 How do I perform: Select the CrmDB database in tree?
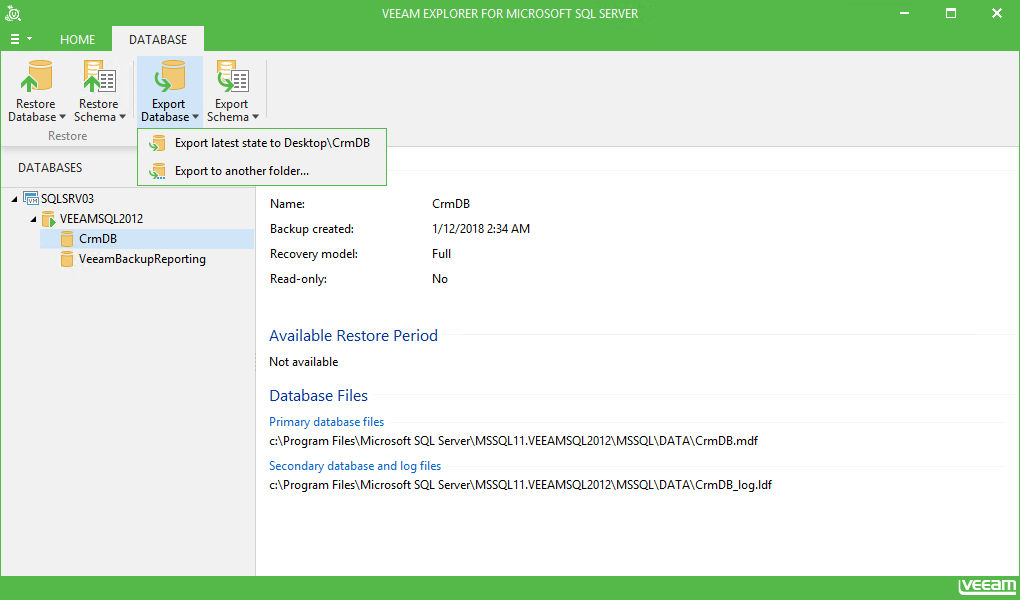[147, 239]
